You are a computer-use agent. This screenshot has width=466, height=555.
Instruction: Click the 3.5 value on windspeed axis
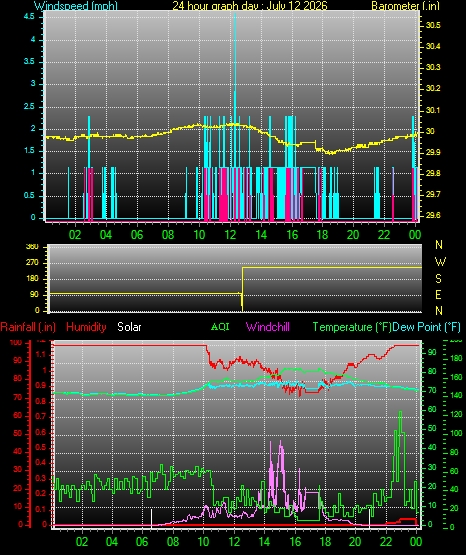pyautogui.click(x=30, y=61)
